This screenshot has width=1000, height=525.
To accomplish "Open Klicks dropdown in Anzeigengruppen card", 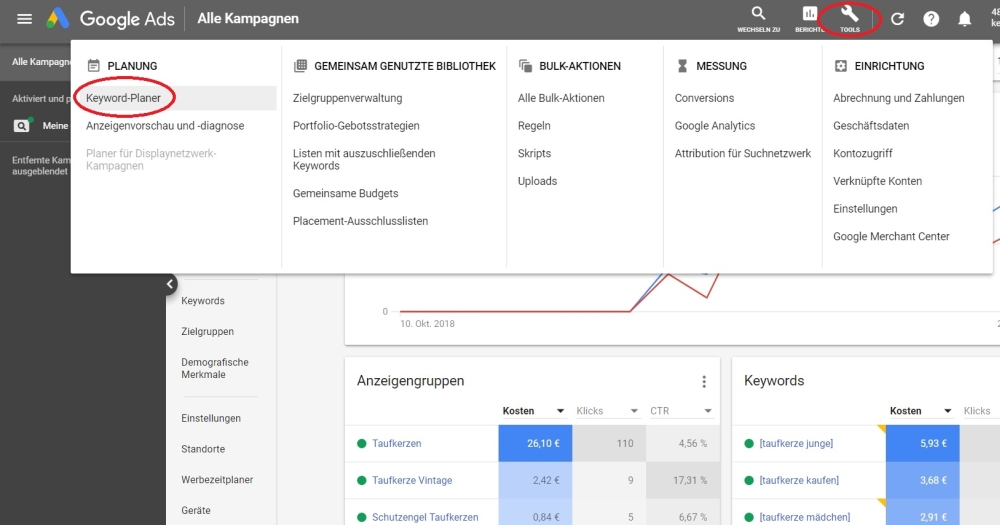I will [x=607, y=411].
